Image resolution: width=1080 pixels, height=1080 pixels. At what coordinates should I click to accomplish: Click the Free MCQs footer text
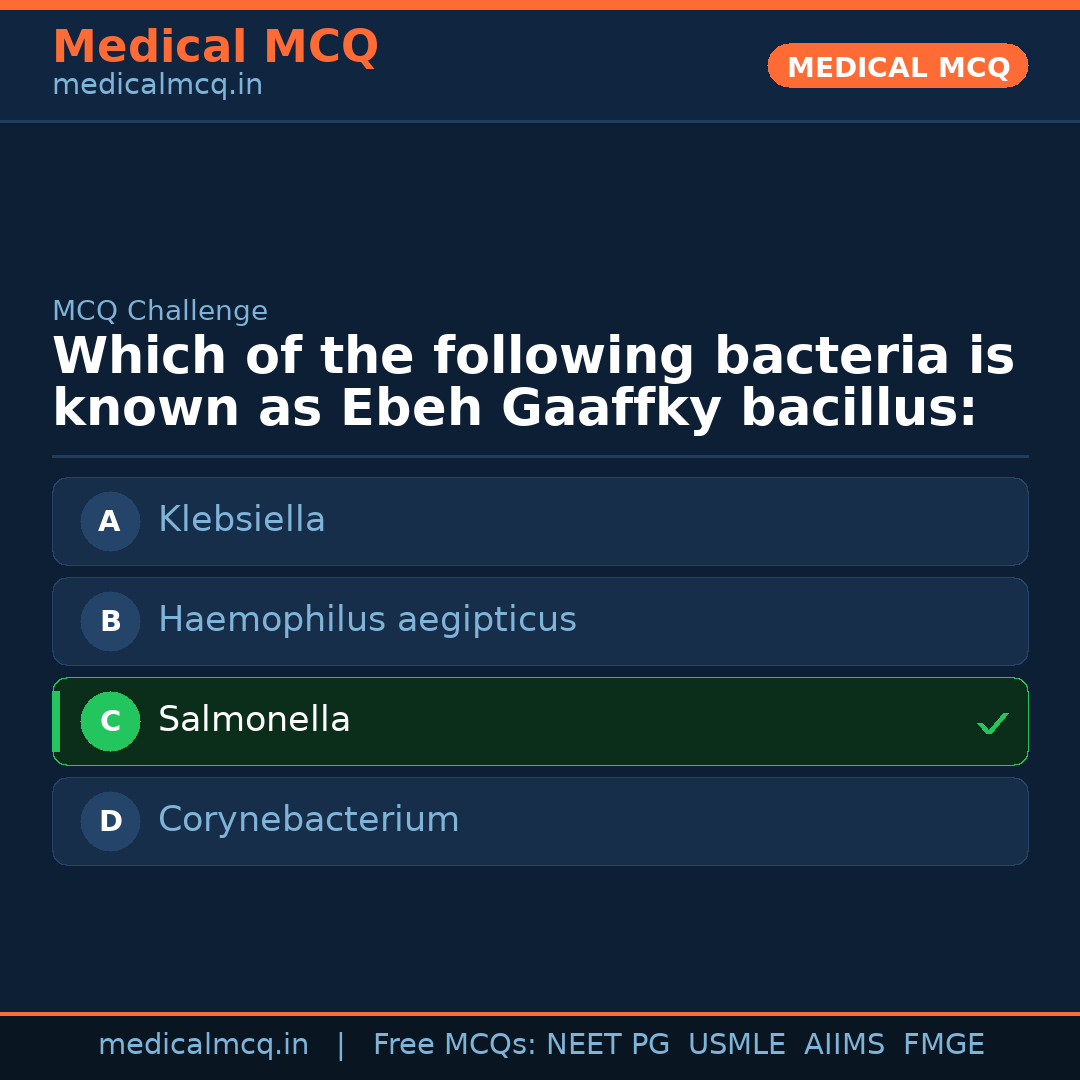454,1045
